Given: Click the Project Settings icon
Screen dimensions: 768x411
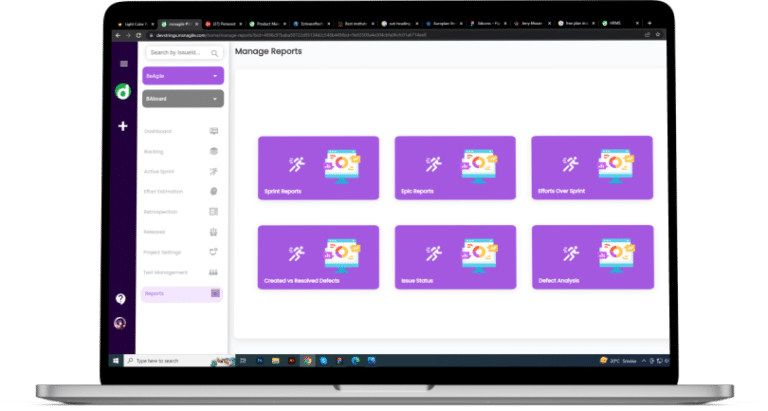Looking at the screenshot, I should (213, 252).
